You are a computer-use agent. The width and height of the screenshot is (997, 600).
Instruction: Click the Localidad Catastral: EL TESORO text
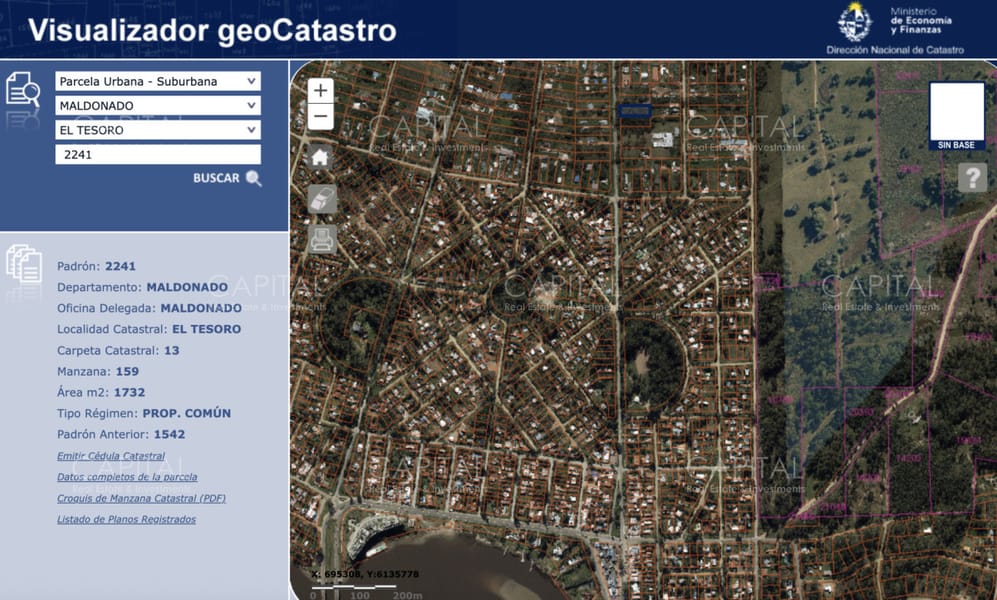point(149,329)
